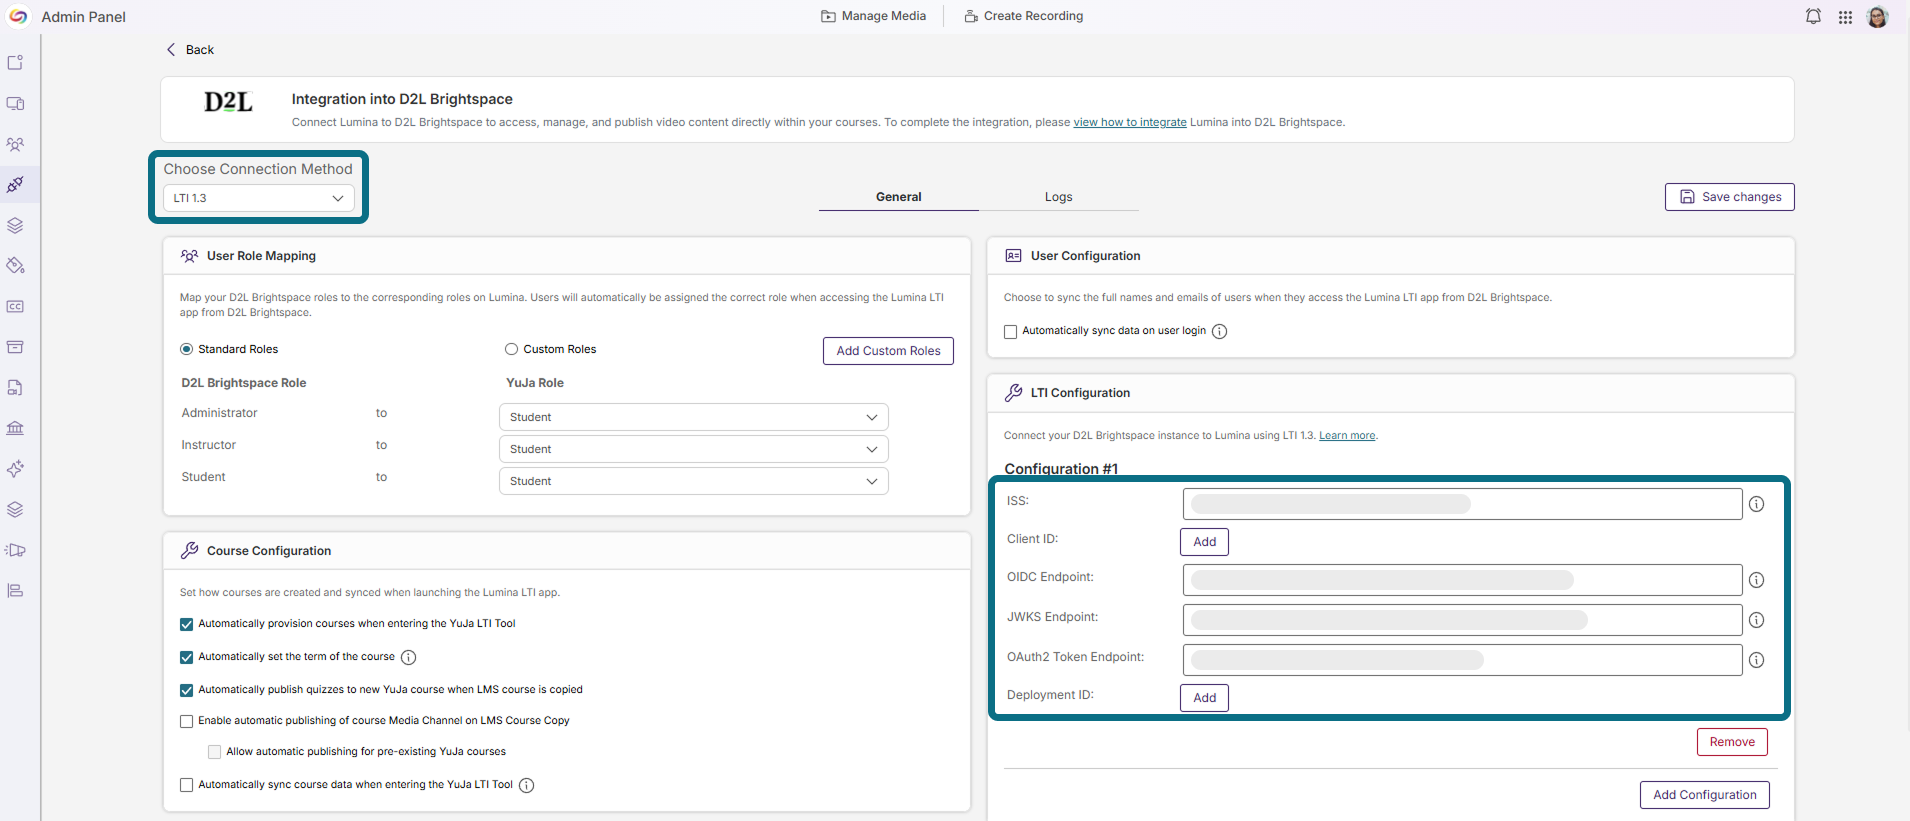The image size is (1910, 821).
Task: Select the Custom Roles radio button
Action: click(511, 349)
